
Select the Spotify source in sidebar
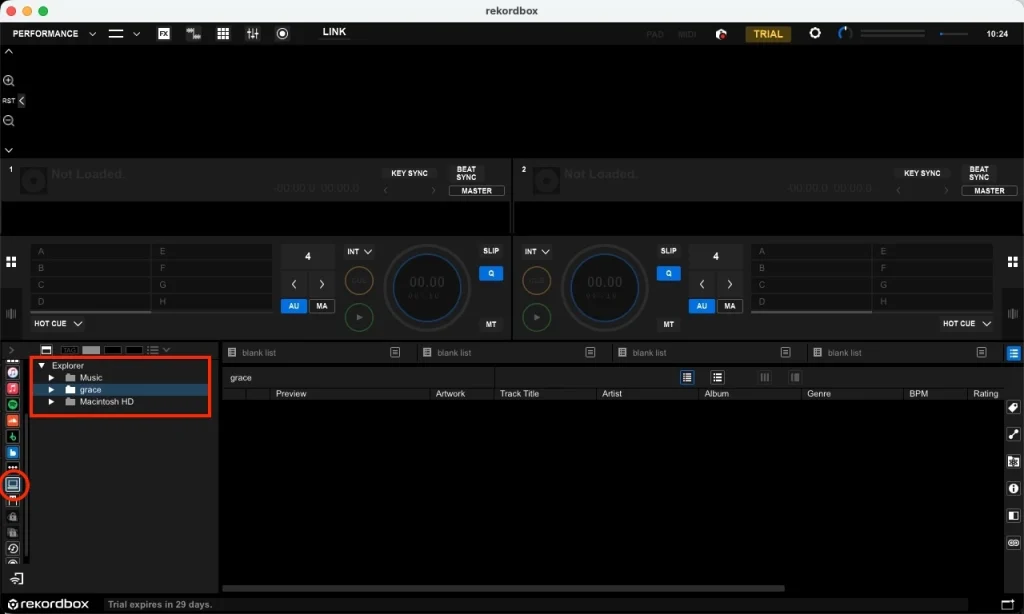[13, 404]
